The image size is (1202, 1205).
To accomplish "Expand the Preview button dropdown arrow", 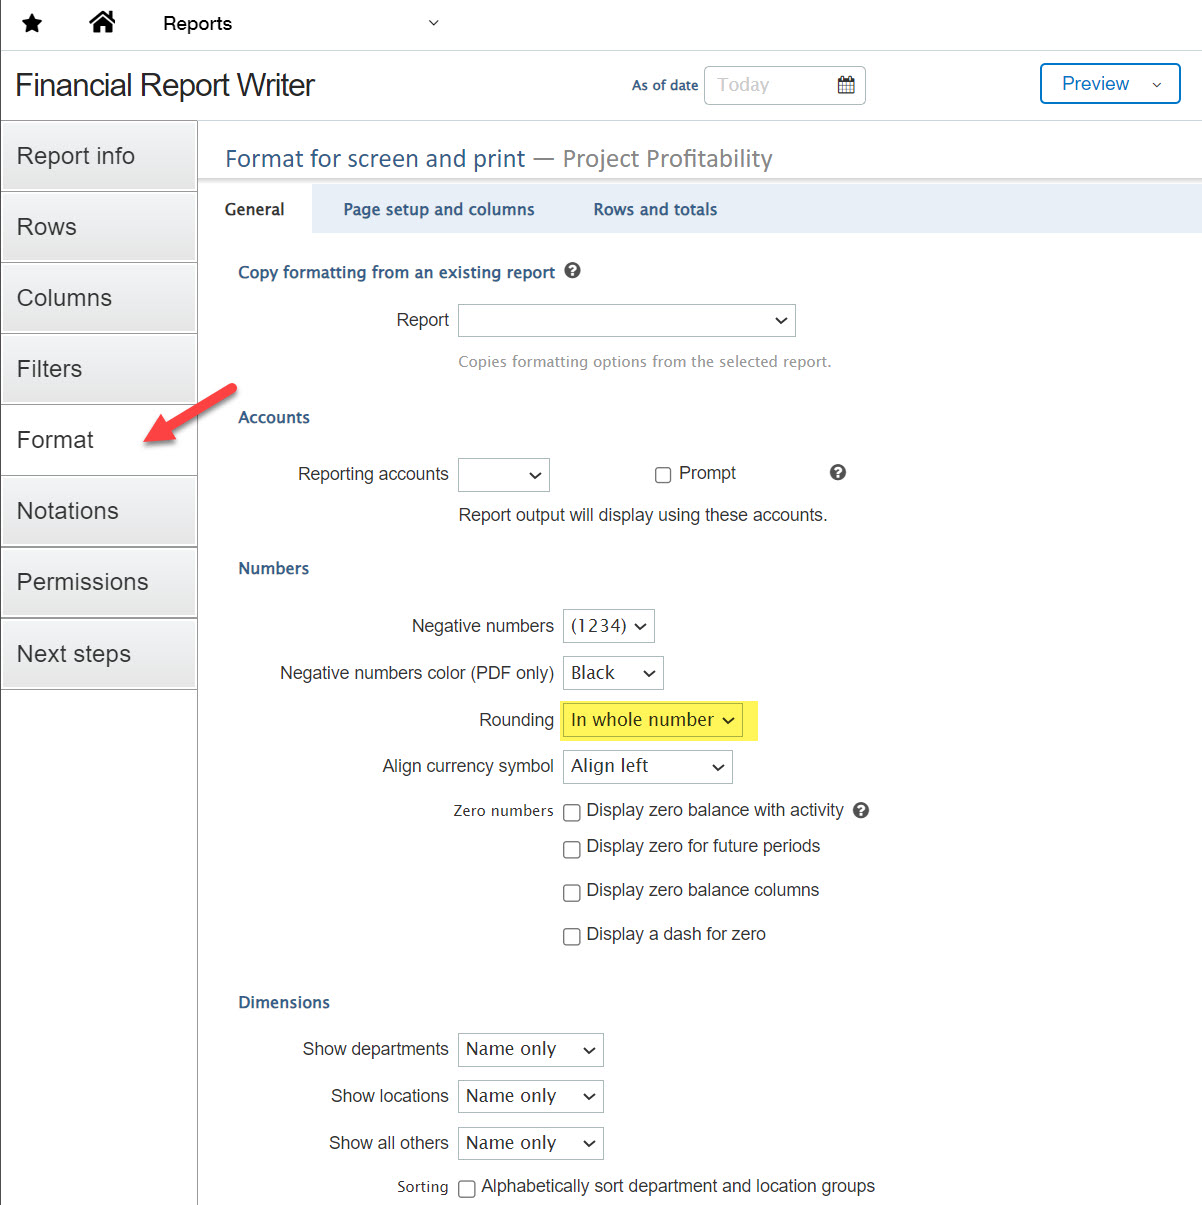I will [x=1157, y=84].
